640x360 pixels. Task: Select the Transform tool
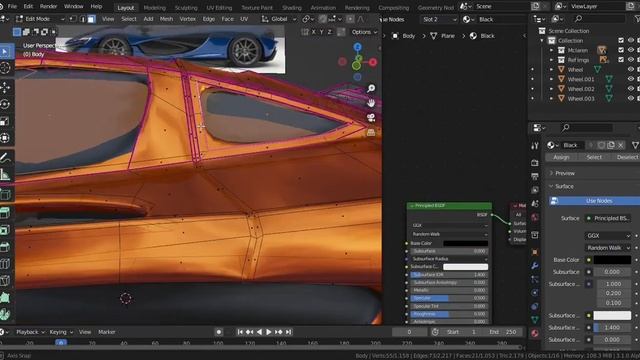point(5,138)
